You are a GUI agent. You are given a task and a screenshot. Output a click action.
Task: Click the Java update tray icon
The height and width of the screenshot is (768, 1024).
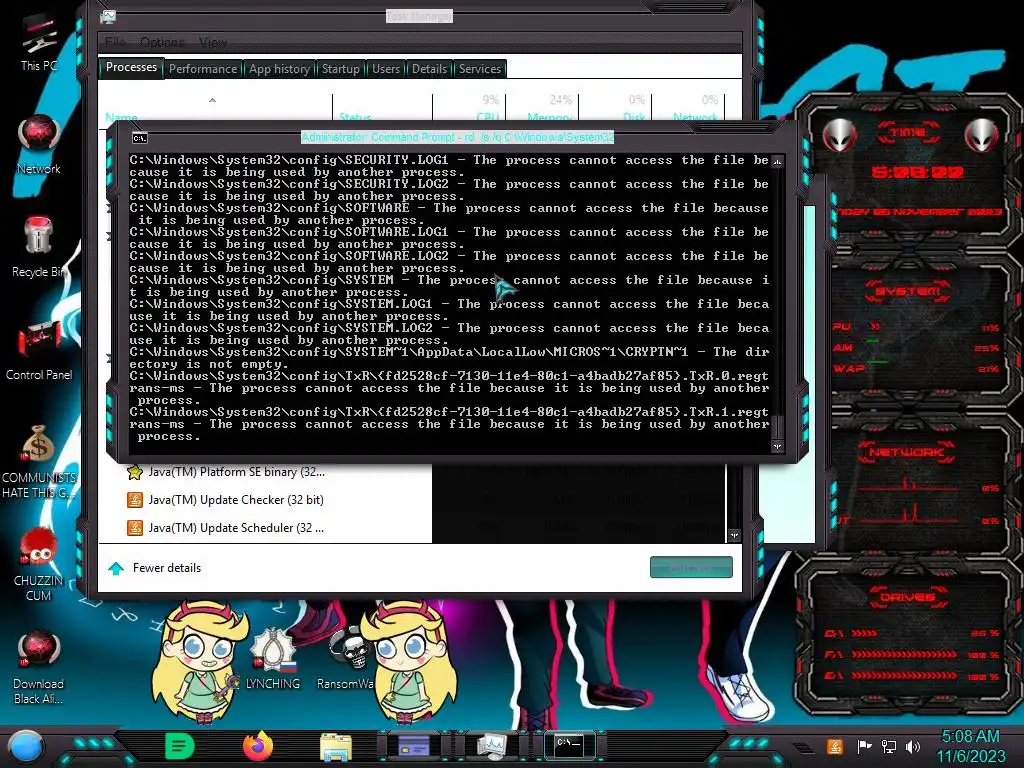(x=834, y=746)
